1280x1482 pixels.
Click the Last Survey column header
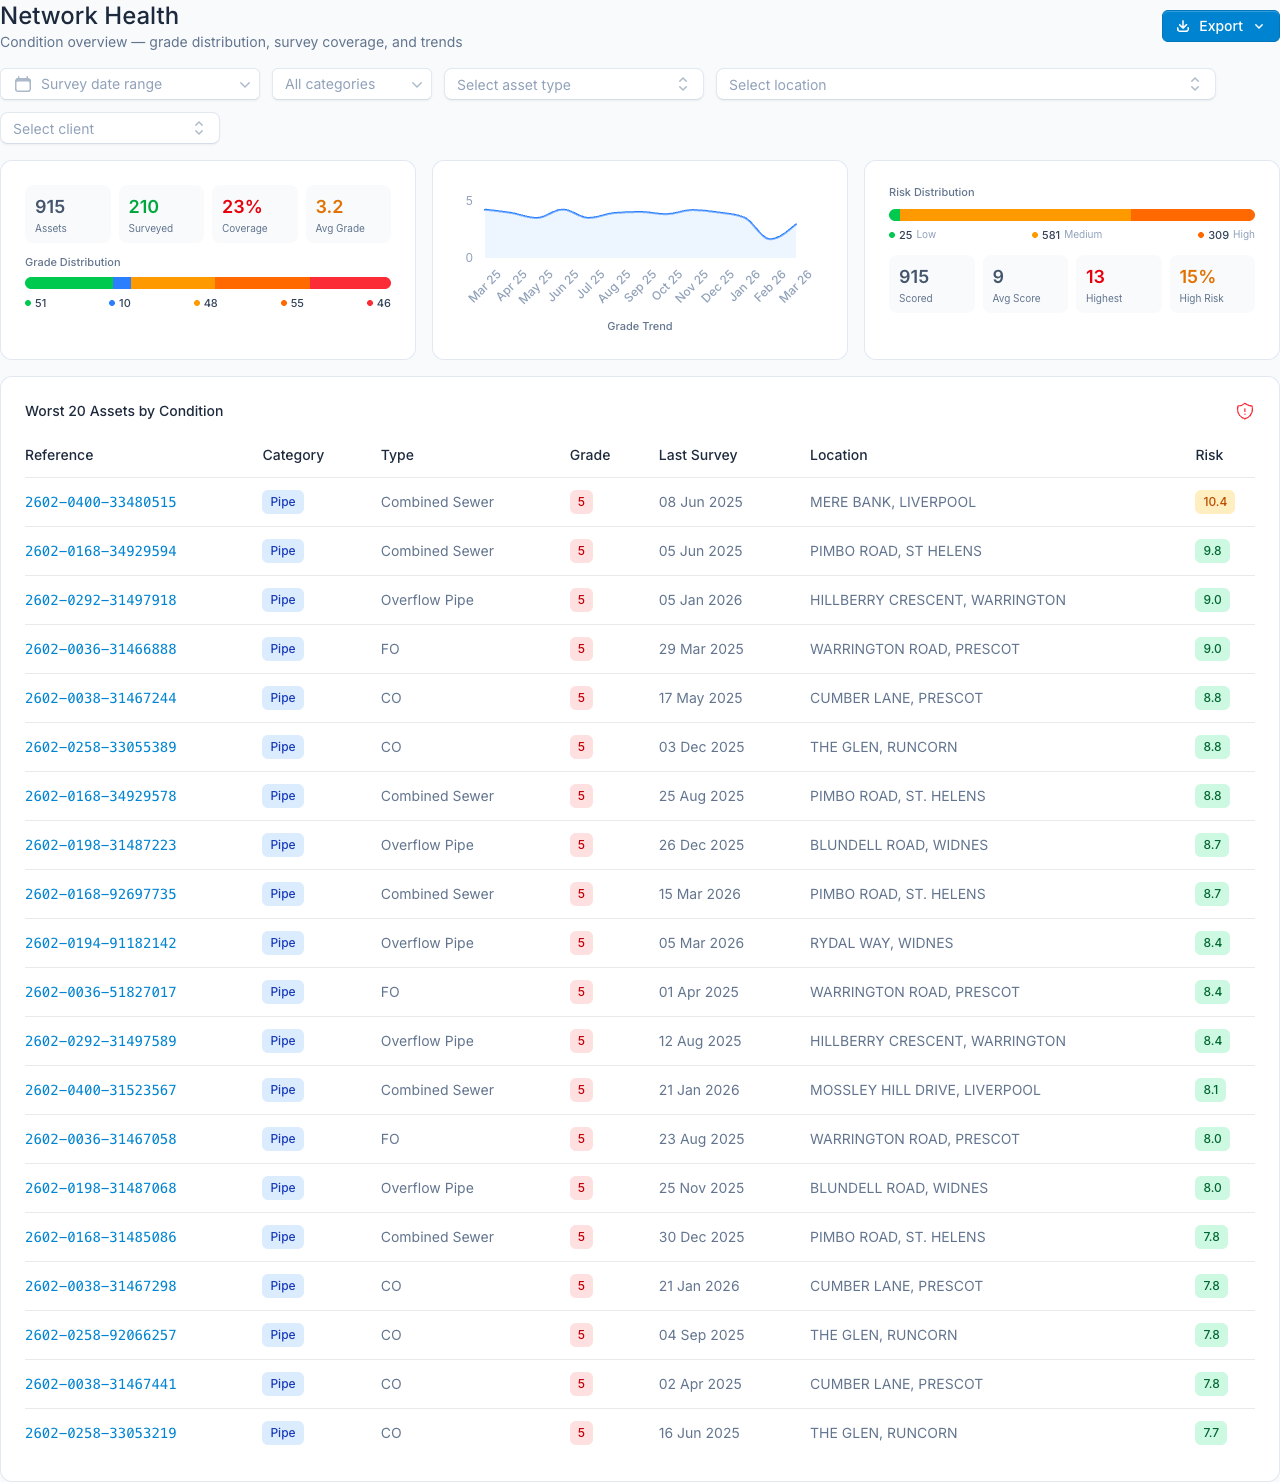coord(698,455)
